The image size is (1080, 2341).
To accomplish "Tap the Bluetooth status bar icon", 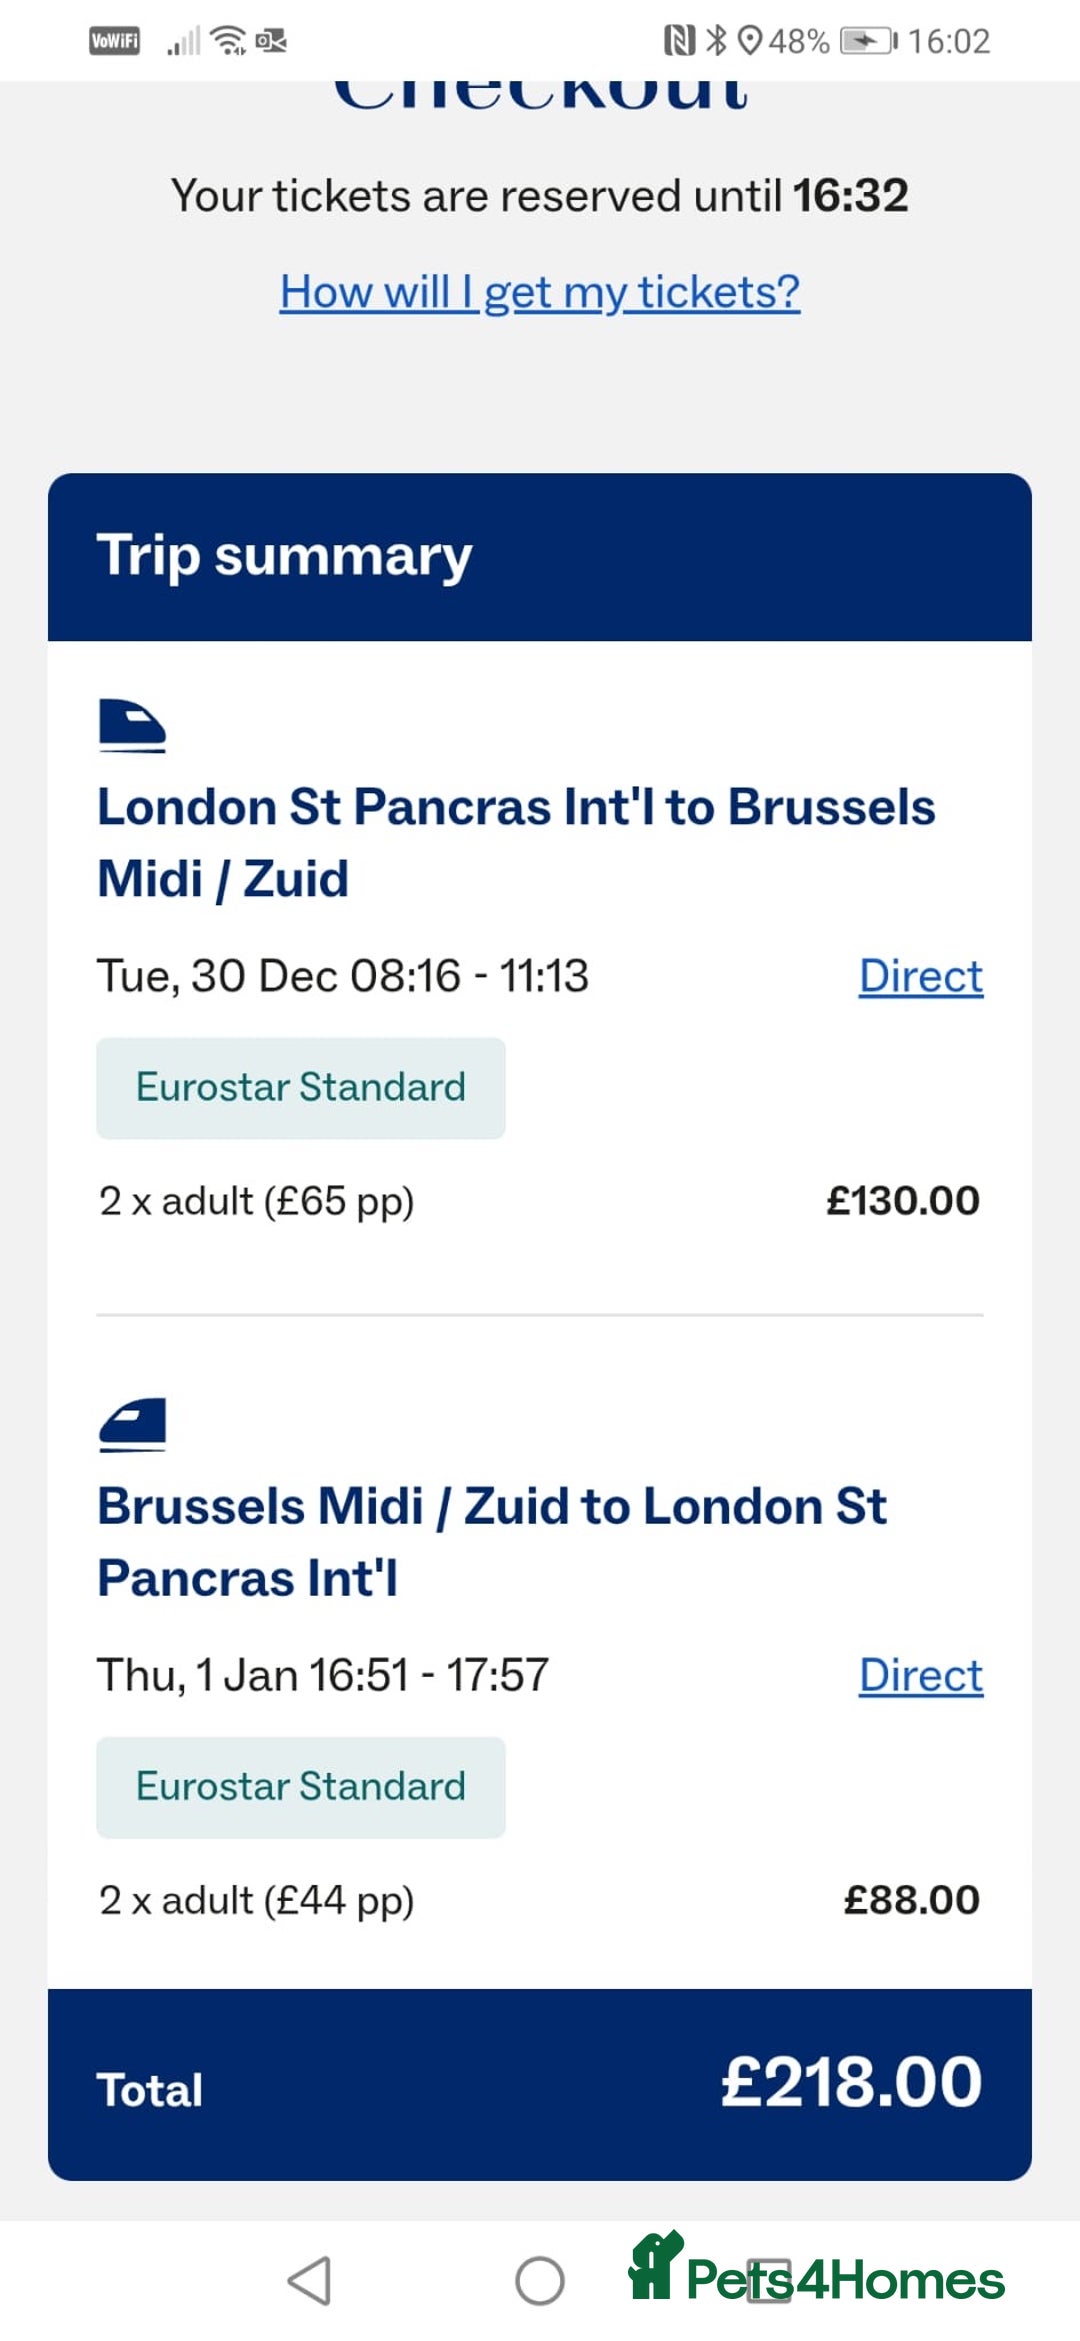I will (716, 41).
